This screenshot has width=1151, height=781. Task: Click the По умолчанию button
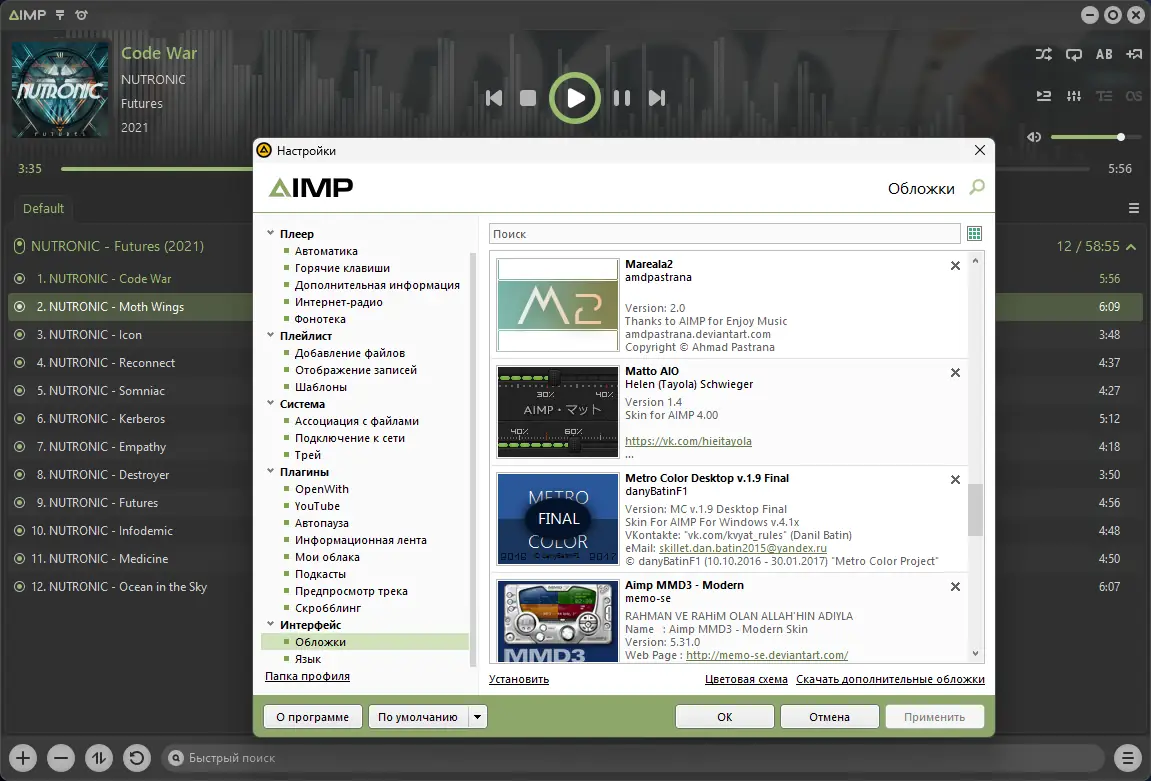[418, 716]
